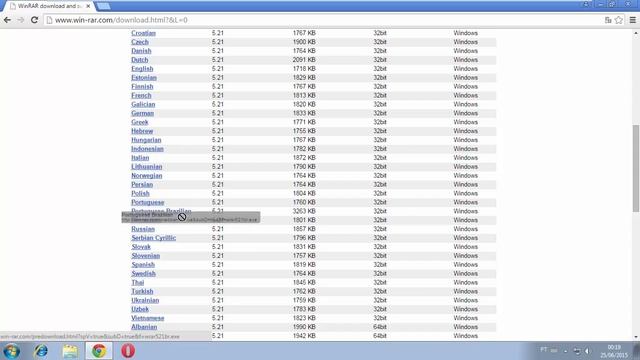Click the 2091 KB size cell

[x=304, y=60]
